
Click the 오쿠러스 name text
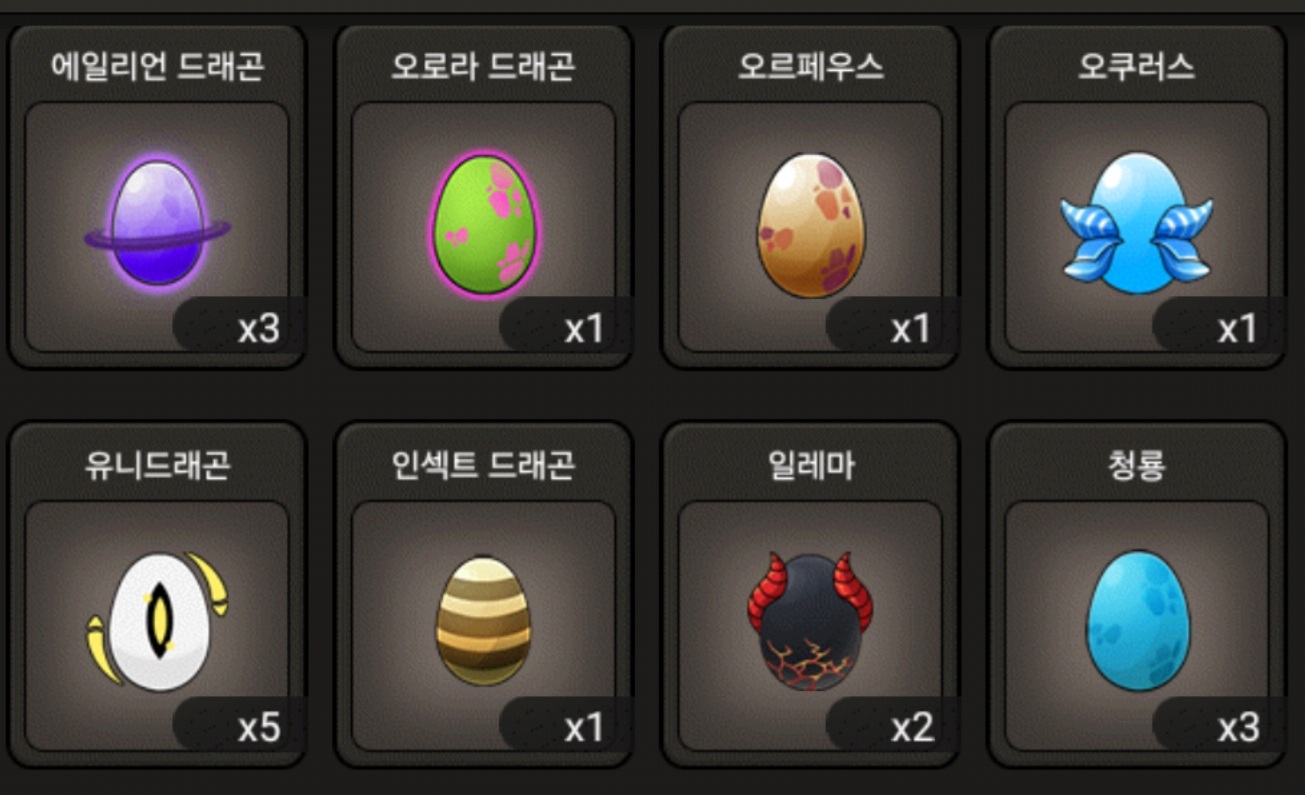(x=1137, y=66)
